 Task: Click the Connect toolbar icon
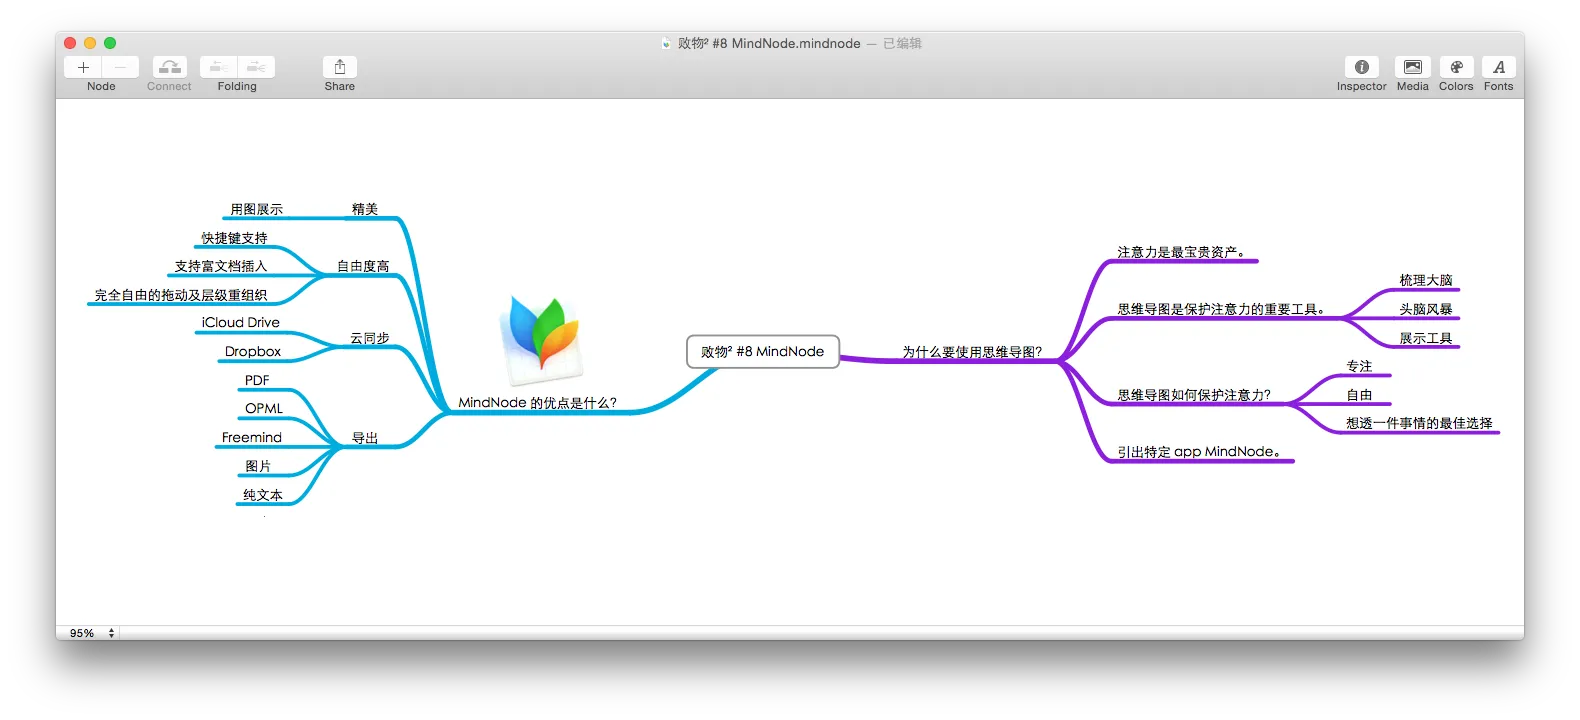pyautogui.click(x=169, y=67)
